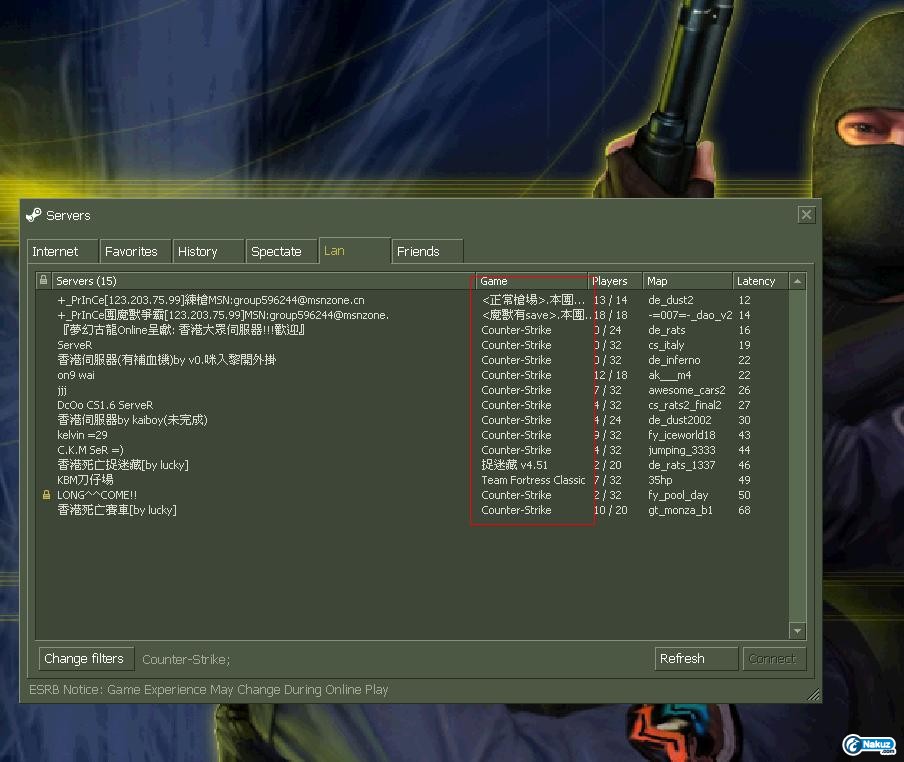This screenshot has width=904, height=762.
Task: Click the Steam logo in Servers title
Action: coord(34,215)
